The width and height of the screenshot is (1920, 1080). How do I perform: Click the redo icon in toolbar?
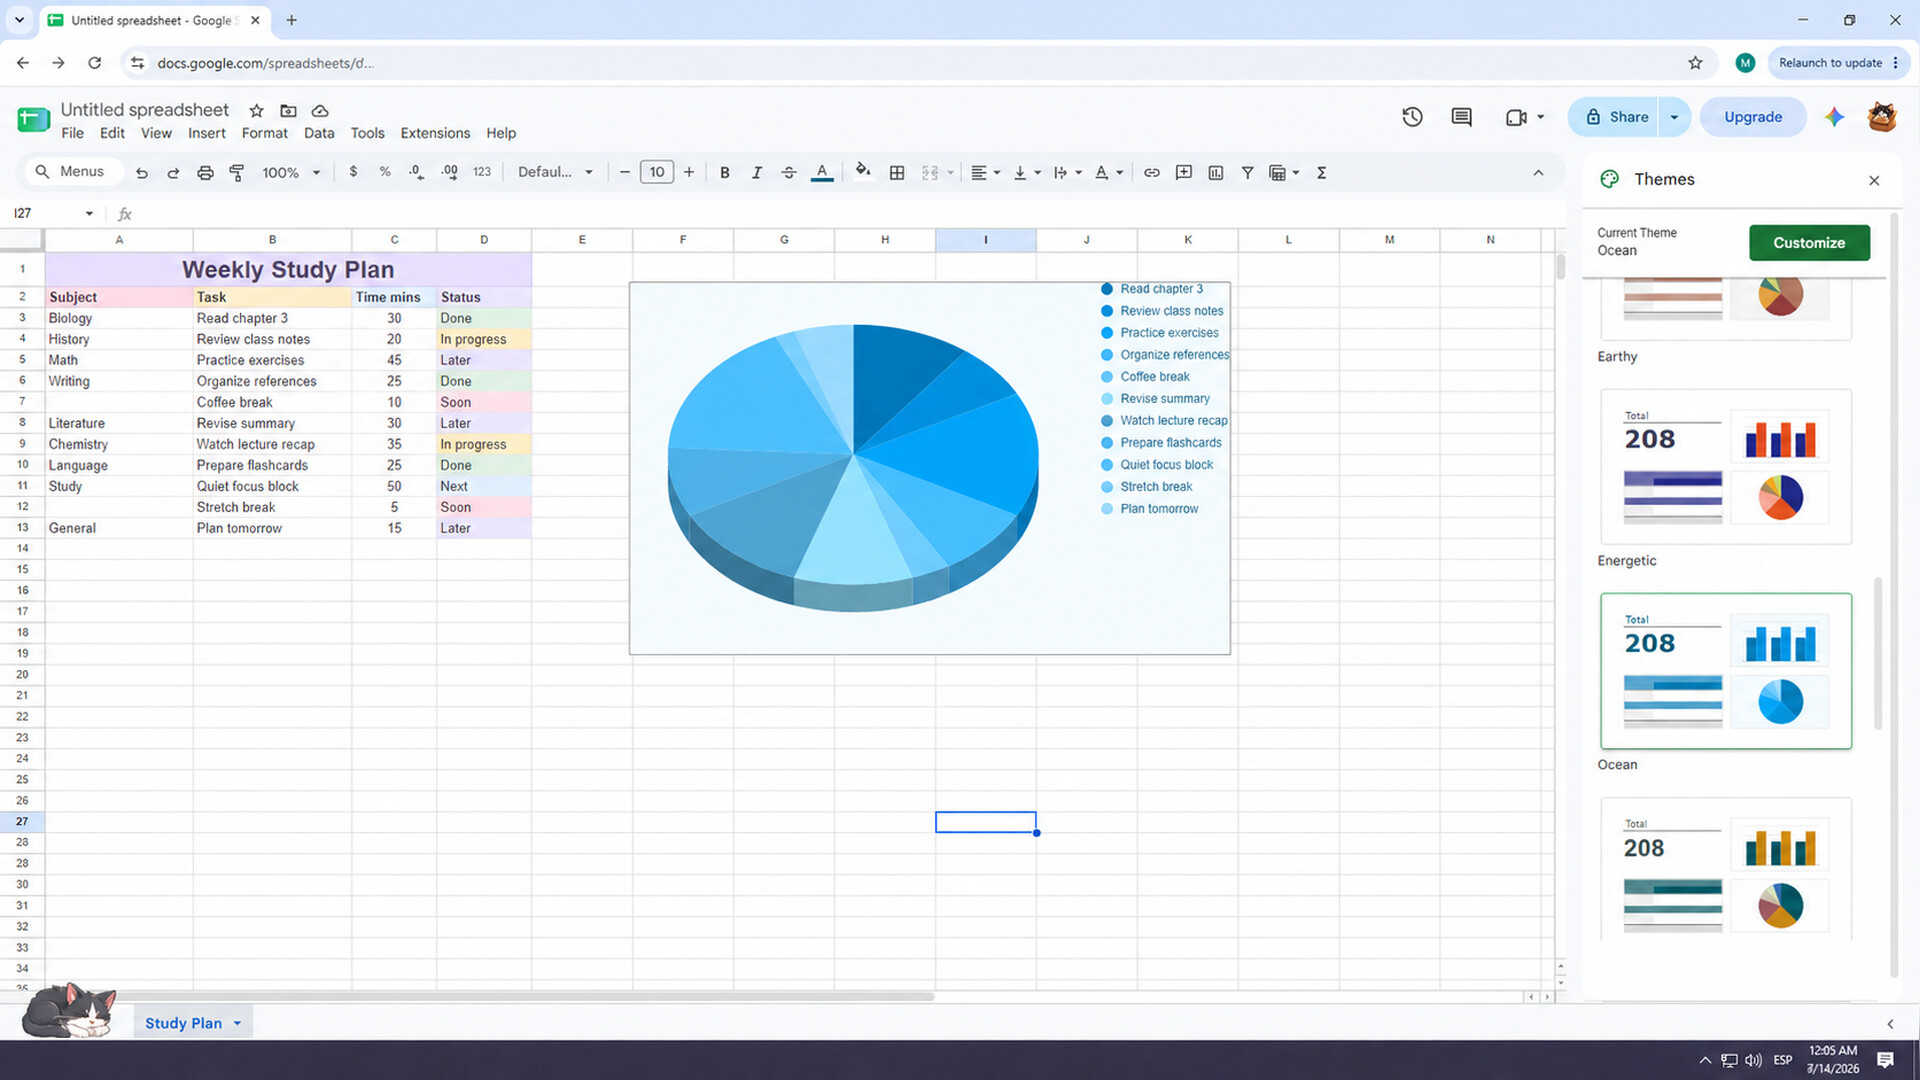(x=173, y=173)
